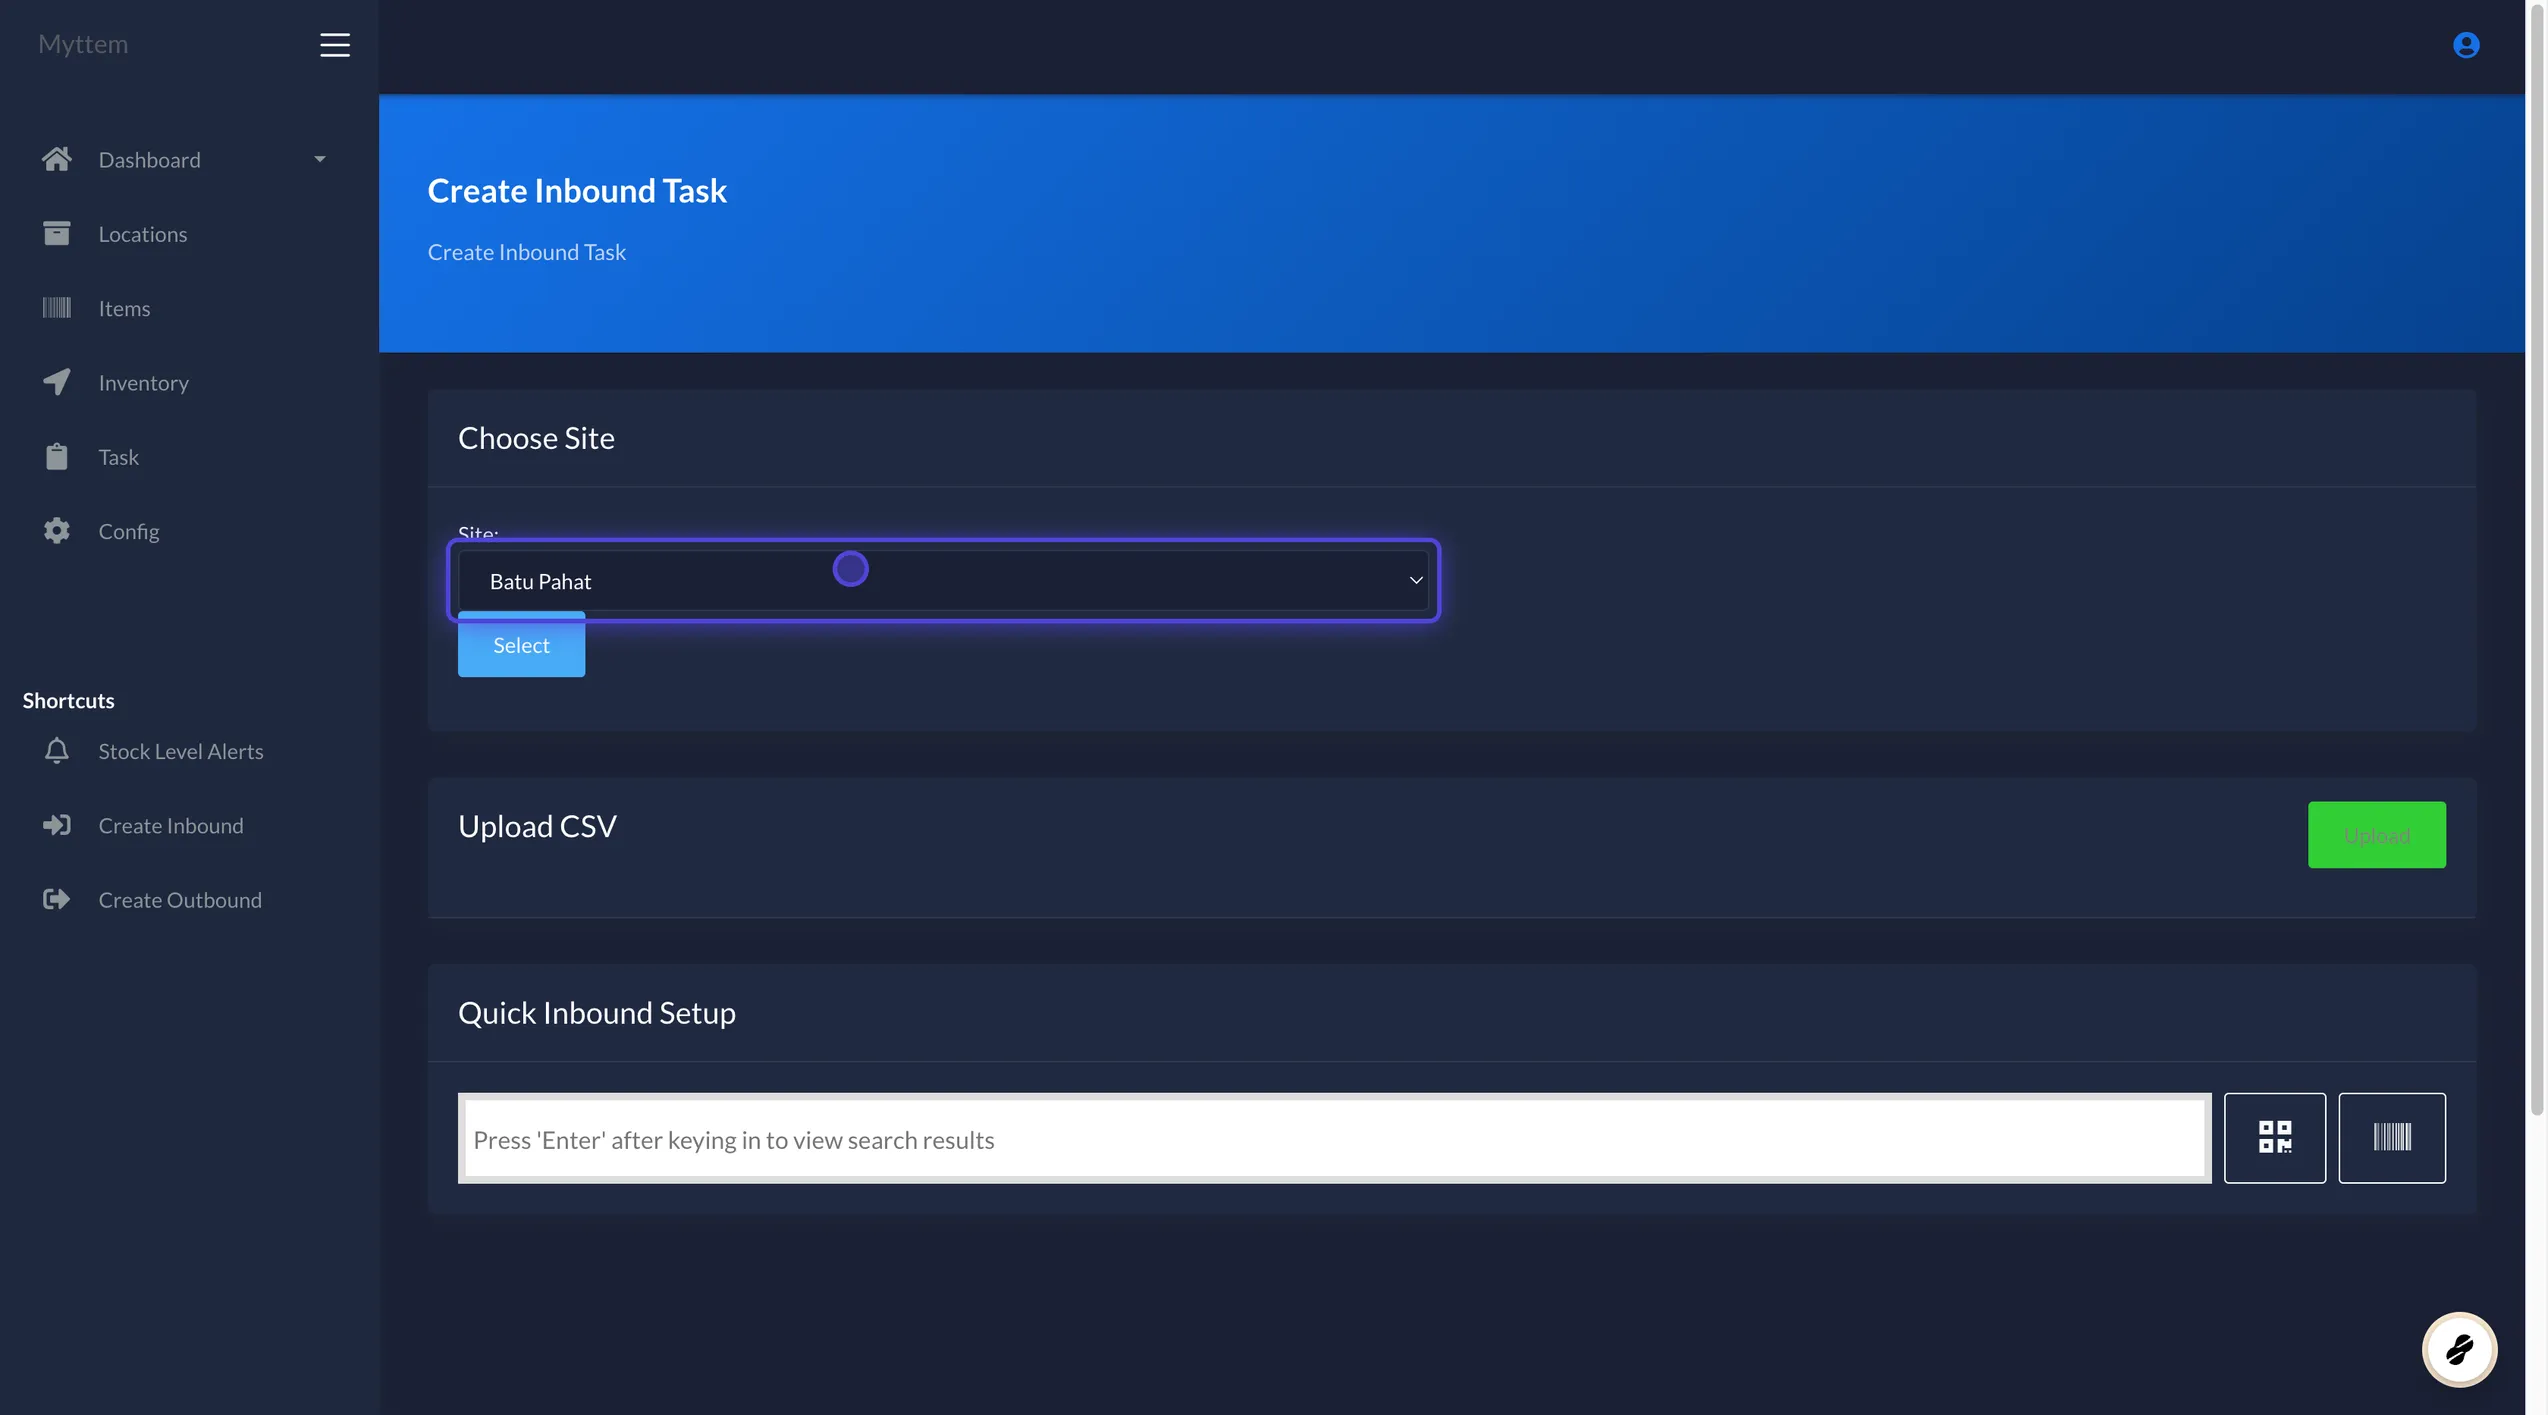Click the Stock Level Alerts bell icon
2548x1415 pixels.
click(x=57, y=751)
